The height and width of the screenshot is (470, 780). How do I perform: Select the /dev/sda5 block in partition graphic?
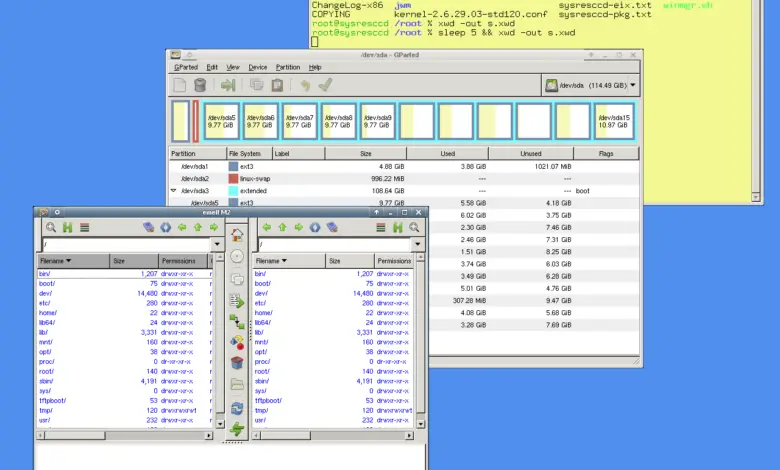point(221,121)
